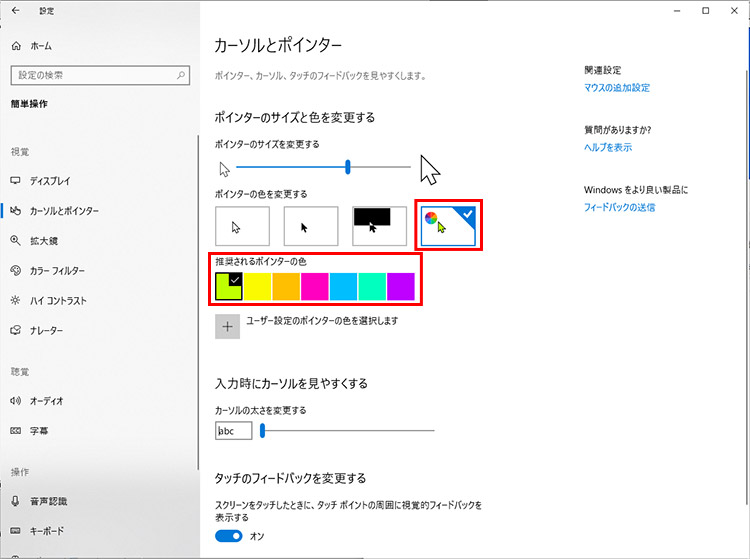Pick the pink recommended pointer color
The height and width of the screenshot is (559, 750).
[x=315, y=286]
